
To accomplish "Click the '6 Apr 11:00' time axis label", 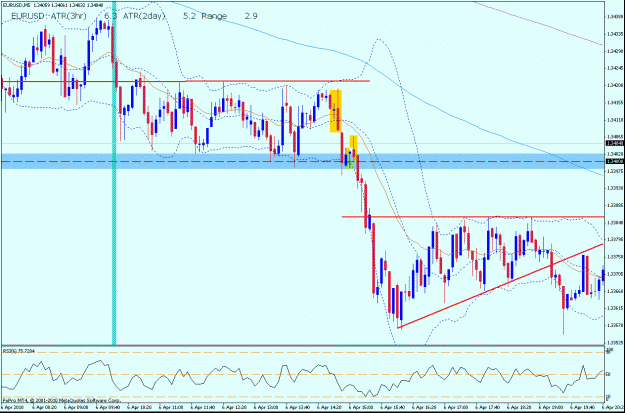I will tap(170, 408).
